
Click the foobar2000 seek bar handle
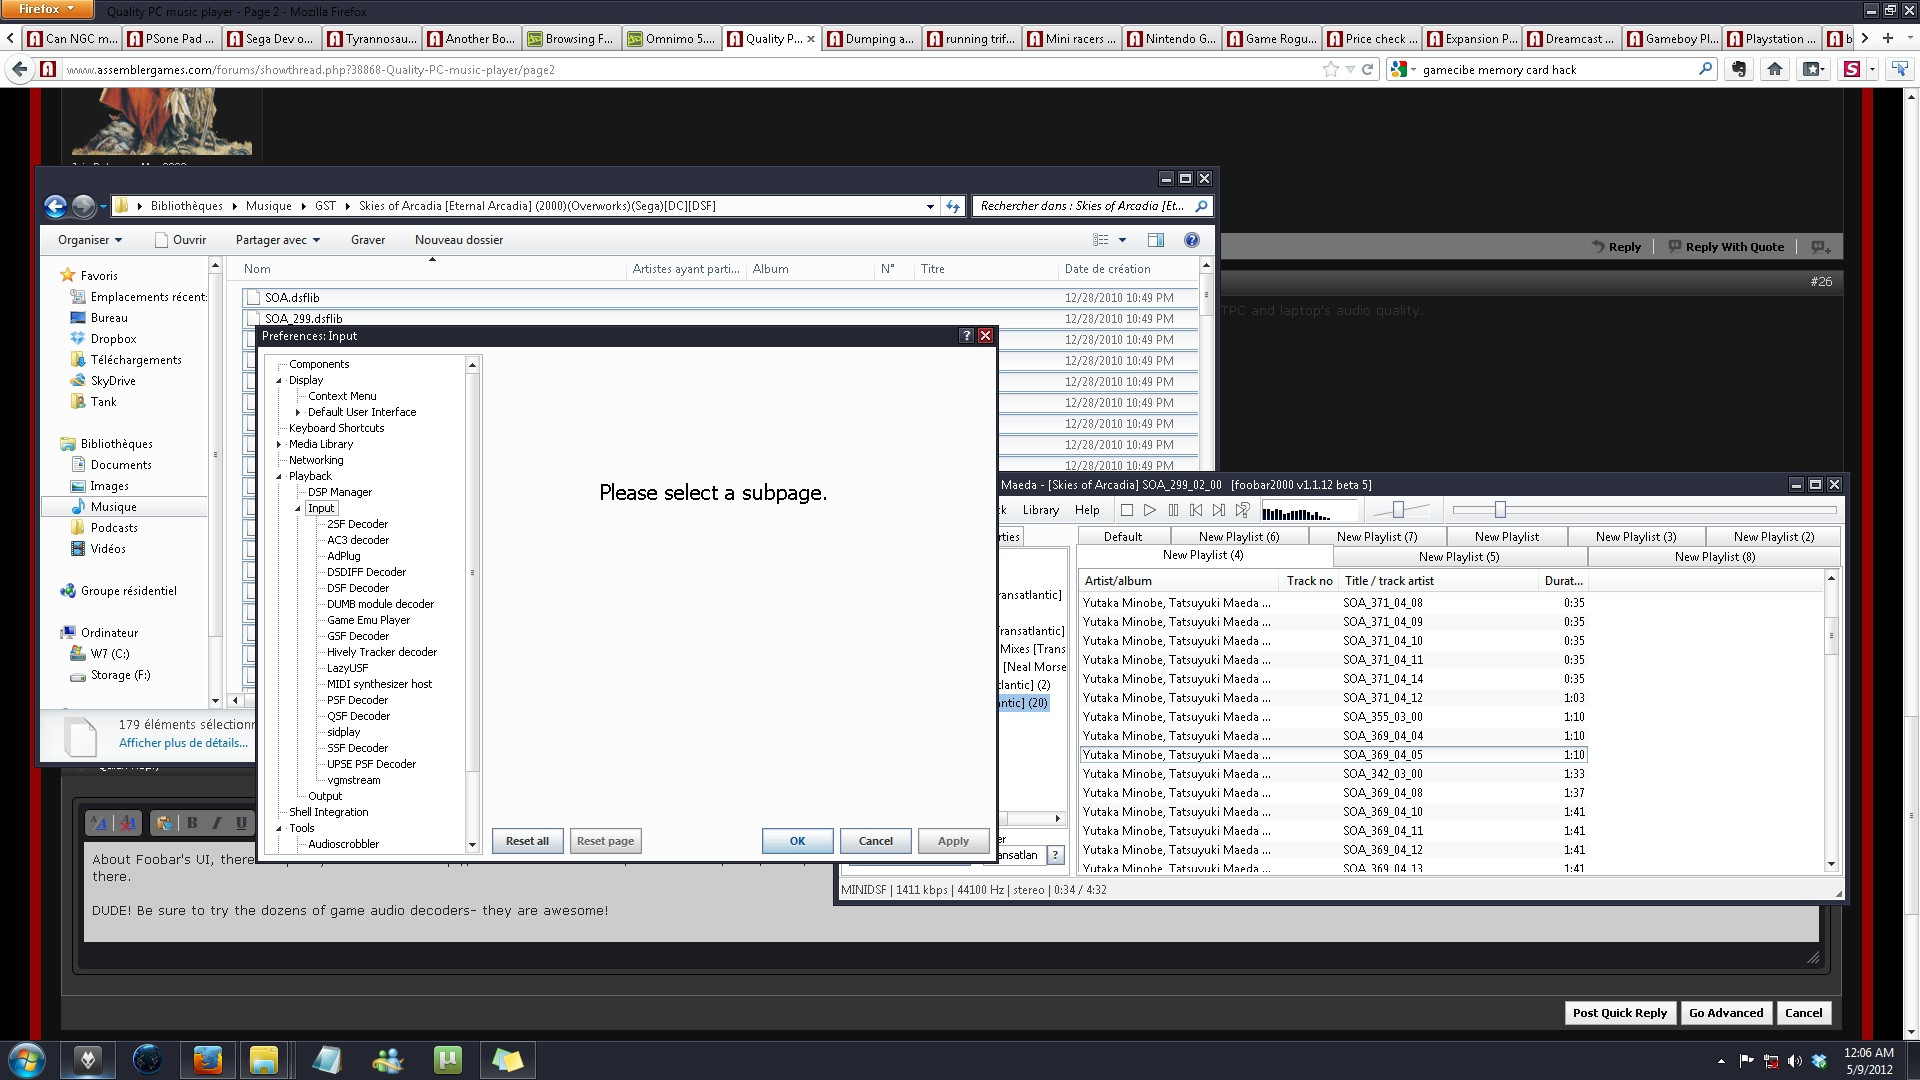[x=1500, y=510]
